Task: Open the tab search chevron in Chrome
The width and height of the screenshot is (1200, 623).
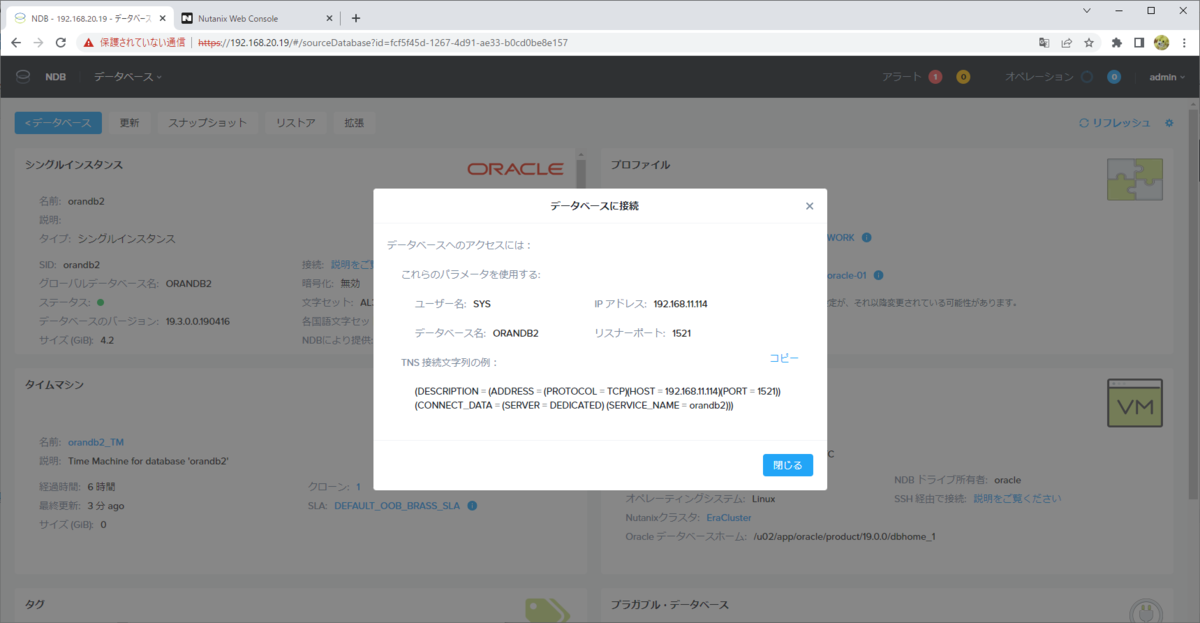Action: click(1087, 10)
